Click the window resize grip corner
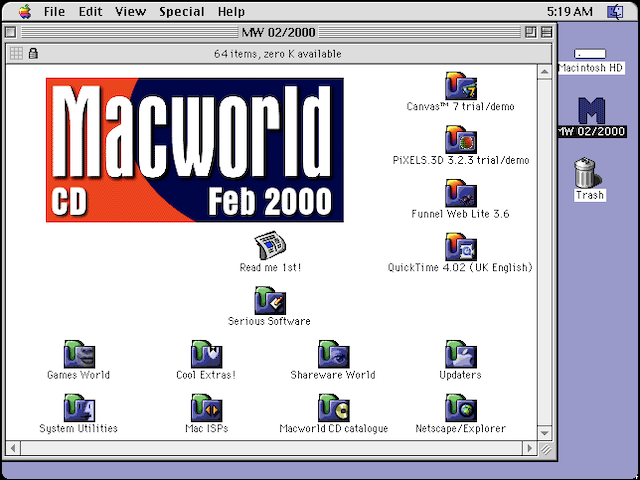 click(x=545, y=449)
